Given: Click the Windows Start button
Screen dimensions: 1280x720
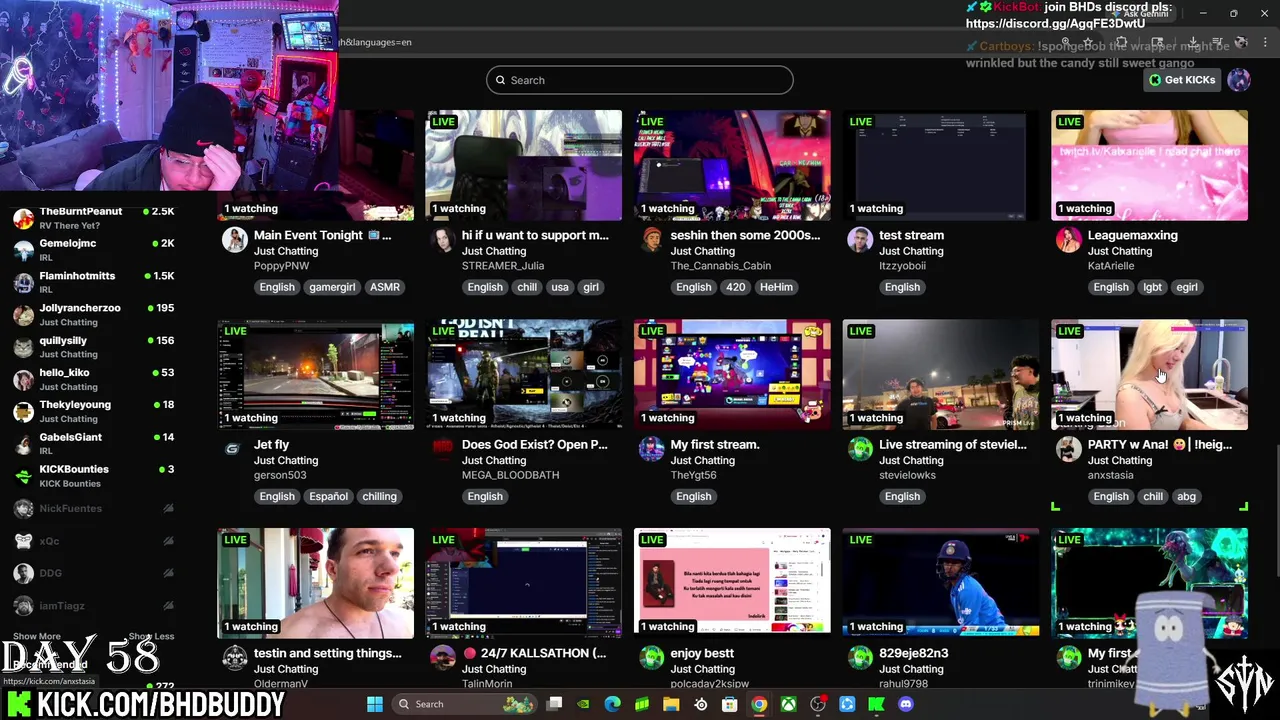Looking at the screenshot, I should click(x=374, y=704).
